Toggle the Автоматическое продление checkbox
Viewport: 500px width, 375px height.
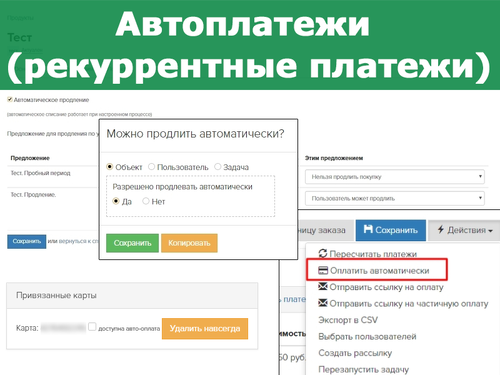(x=10, y=99)
